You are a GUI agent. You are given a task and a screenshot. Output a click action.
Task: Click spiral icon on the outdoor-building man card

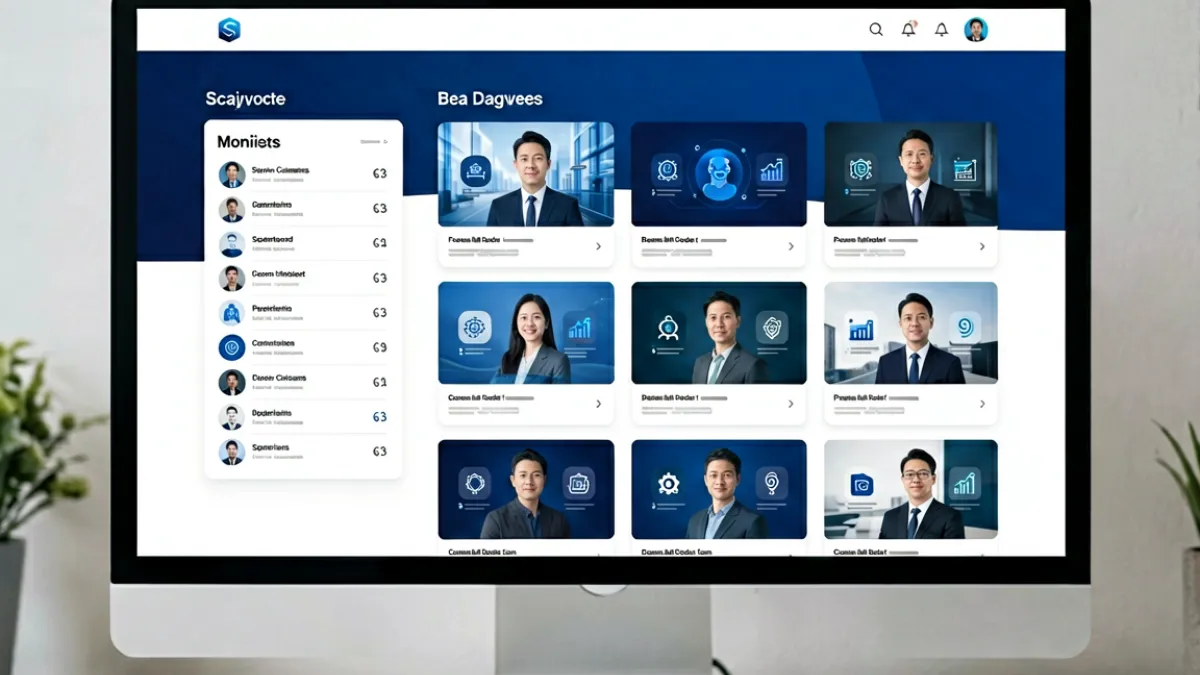(x=965, y=326)
